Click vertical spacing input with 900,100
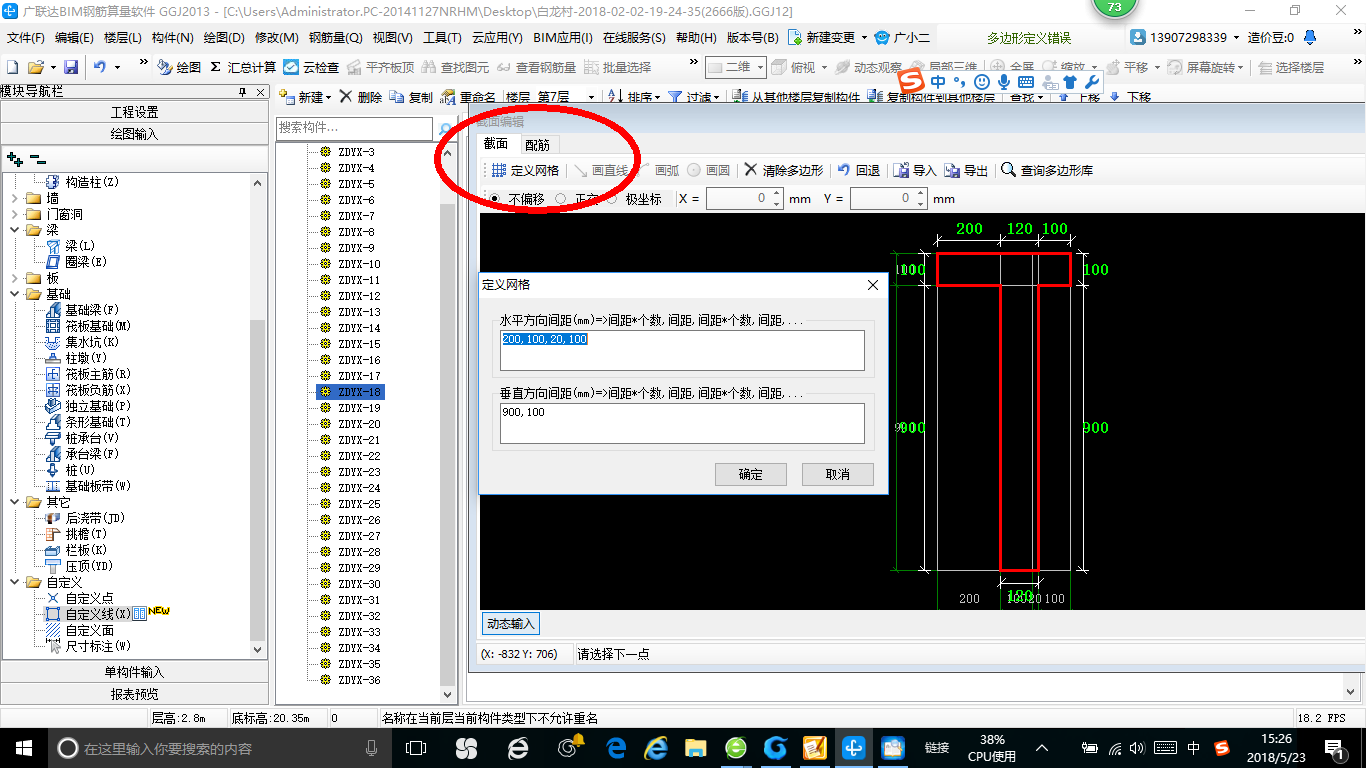Image resolution: width=1366 pixels, height=768 pixels. 682,423
